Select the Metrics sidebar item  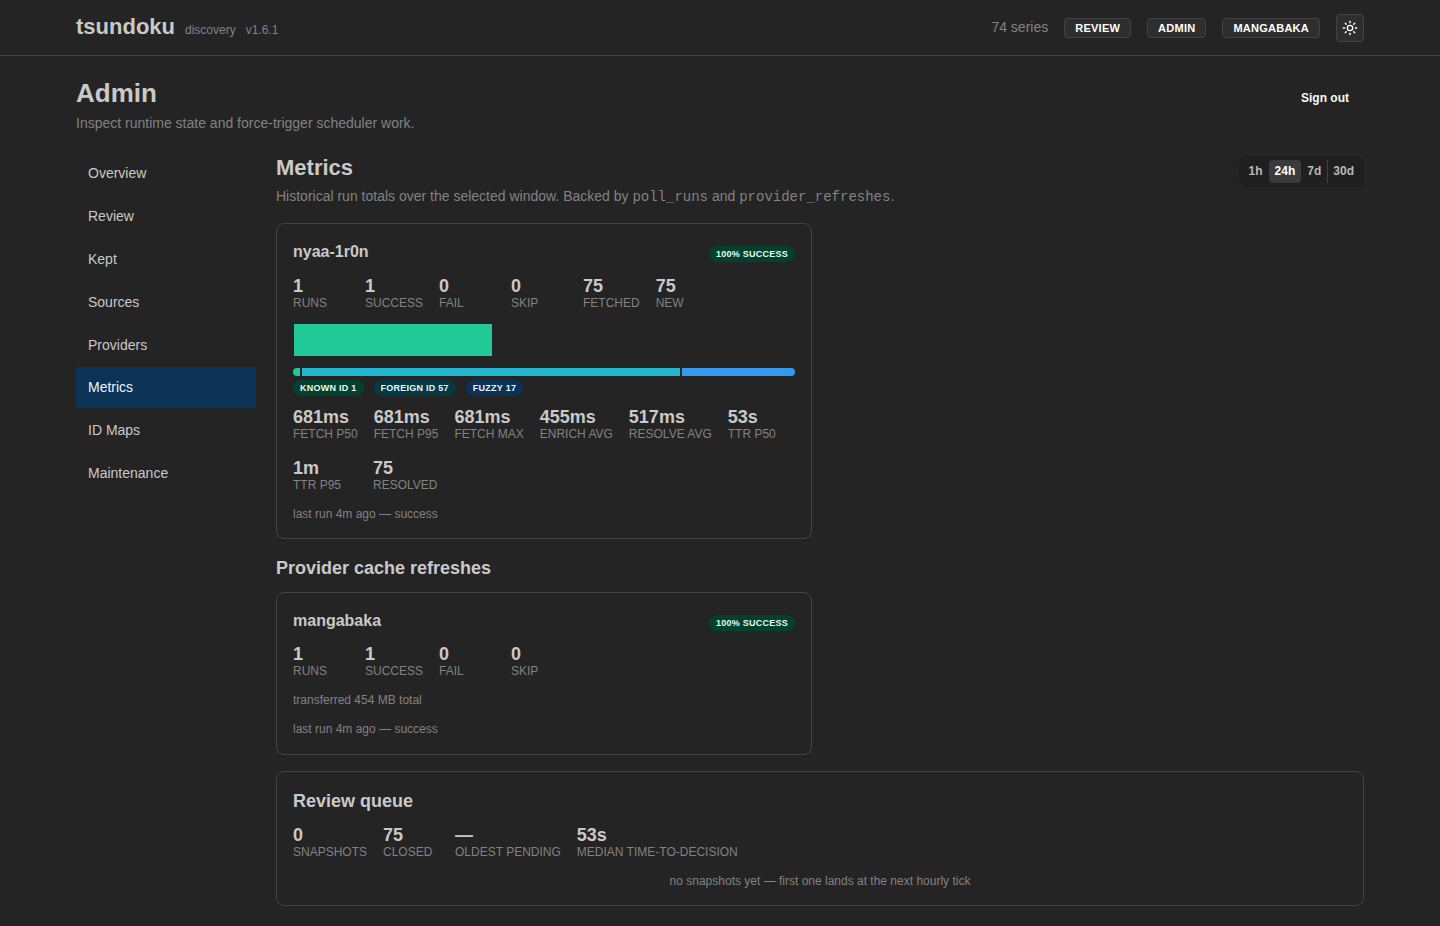click(x=166, y=387)
